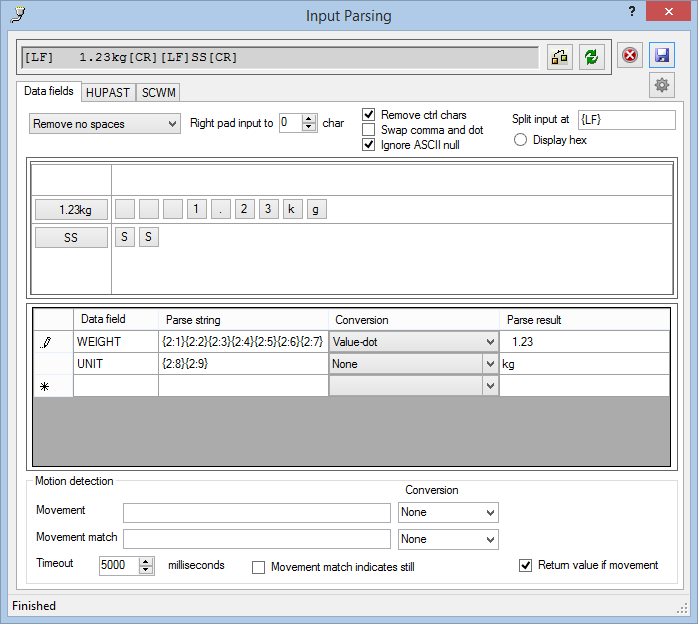Image resolution: width=698 pixels, height=624 pixels.
Task: Click the 1.23kg row button
Action: point(71,210)
